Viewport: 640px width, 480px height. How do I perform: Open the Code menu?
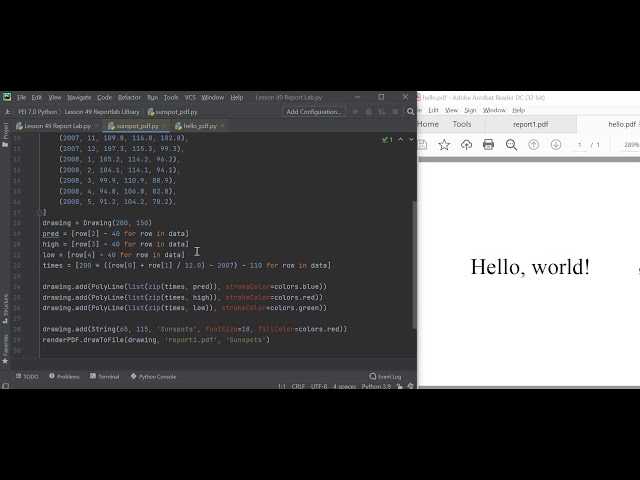(x=104, y=98)
